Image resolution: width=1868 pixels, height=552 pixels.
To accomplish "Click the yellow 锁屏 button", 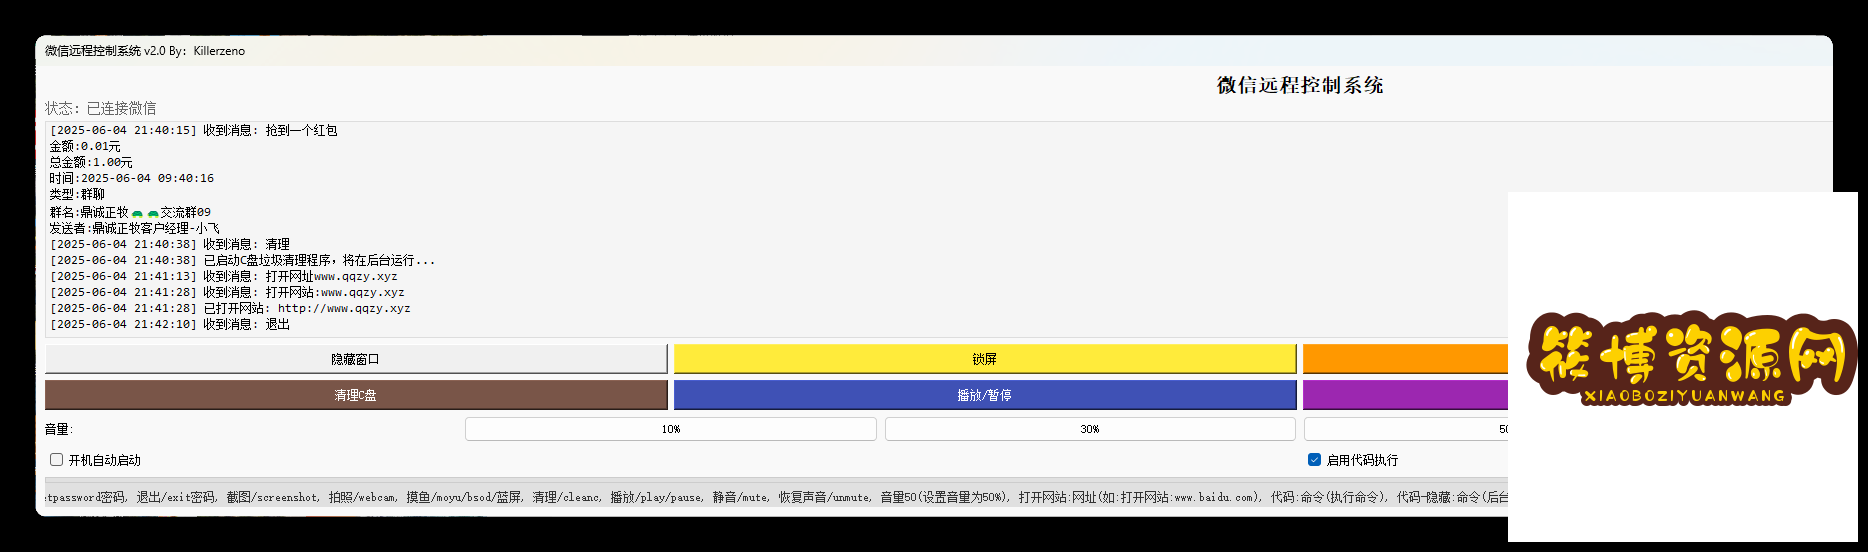I will 985,359.
